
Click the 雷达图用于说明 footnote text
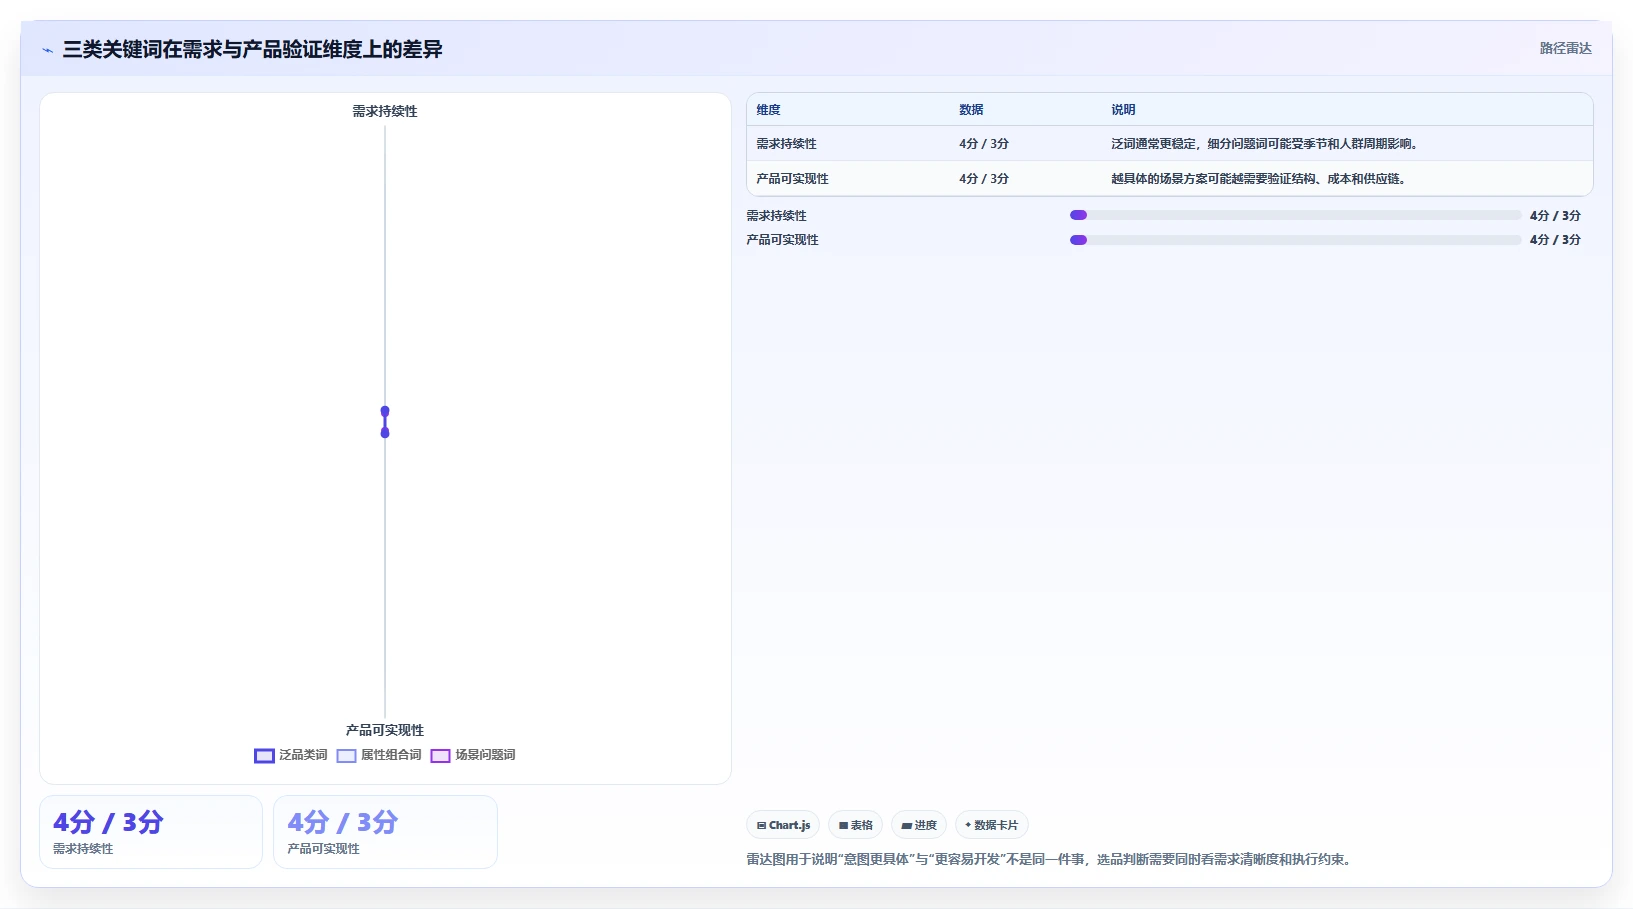(1051, 859)
